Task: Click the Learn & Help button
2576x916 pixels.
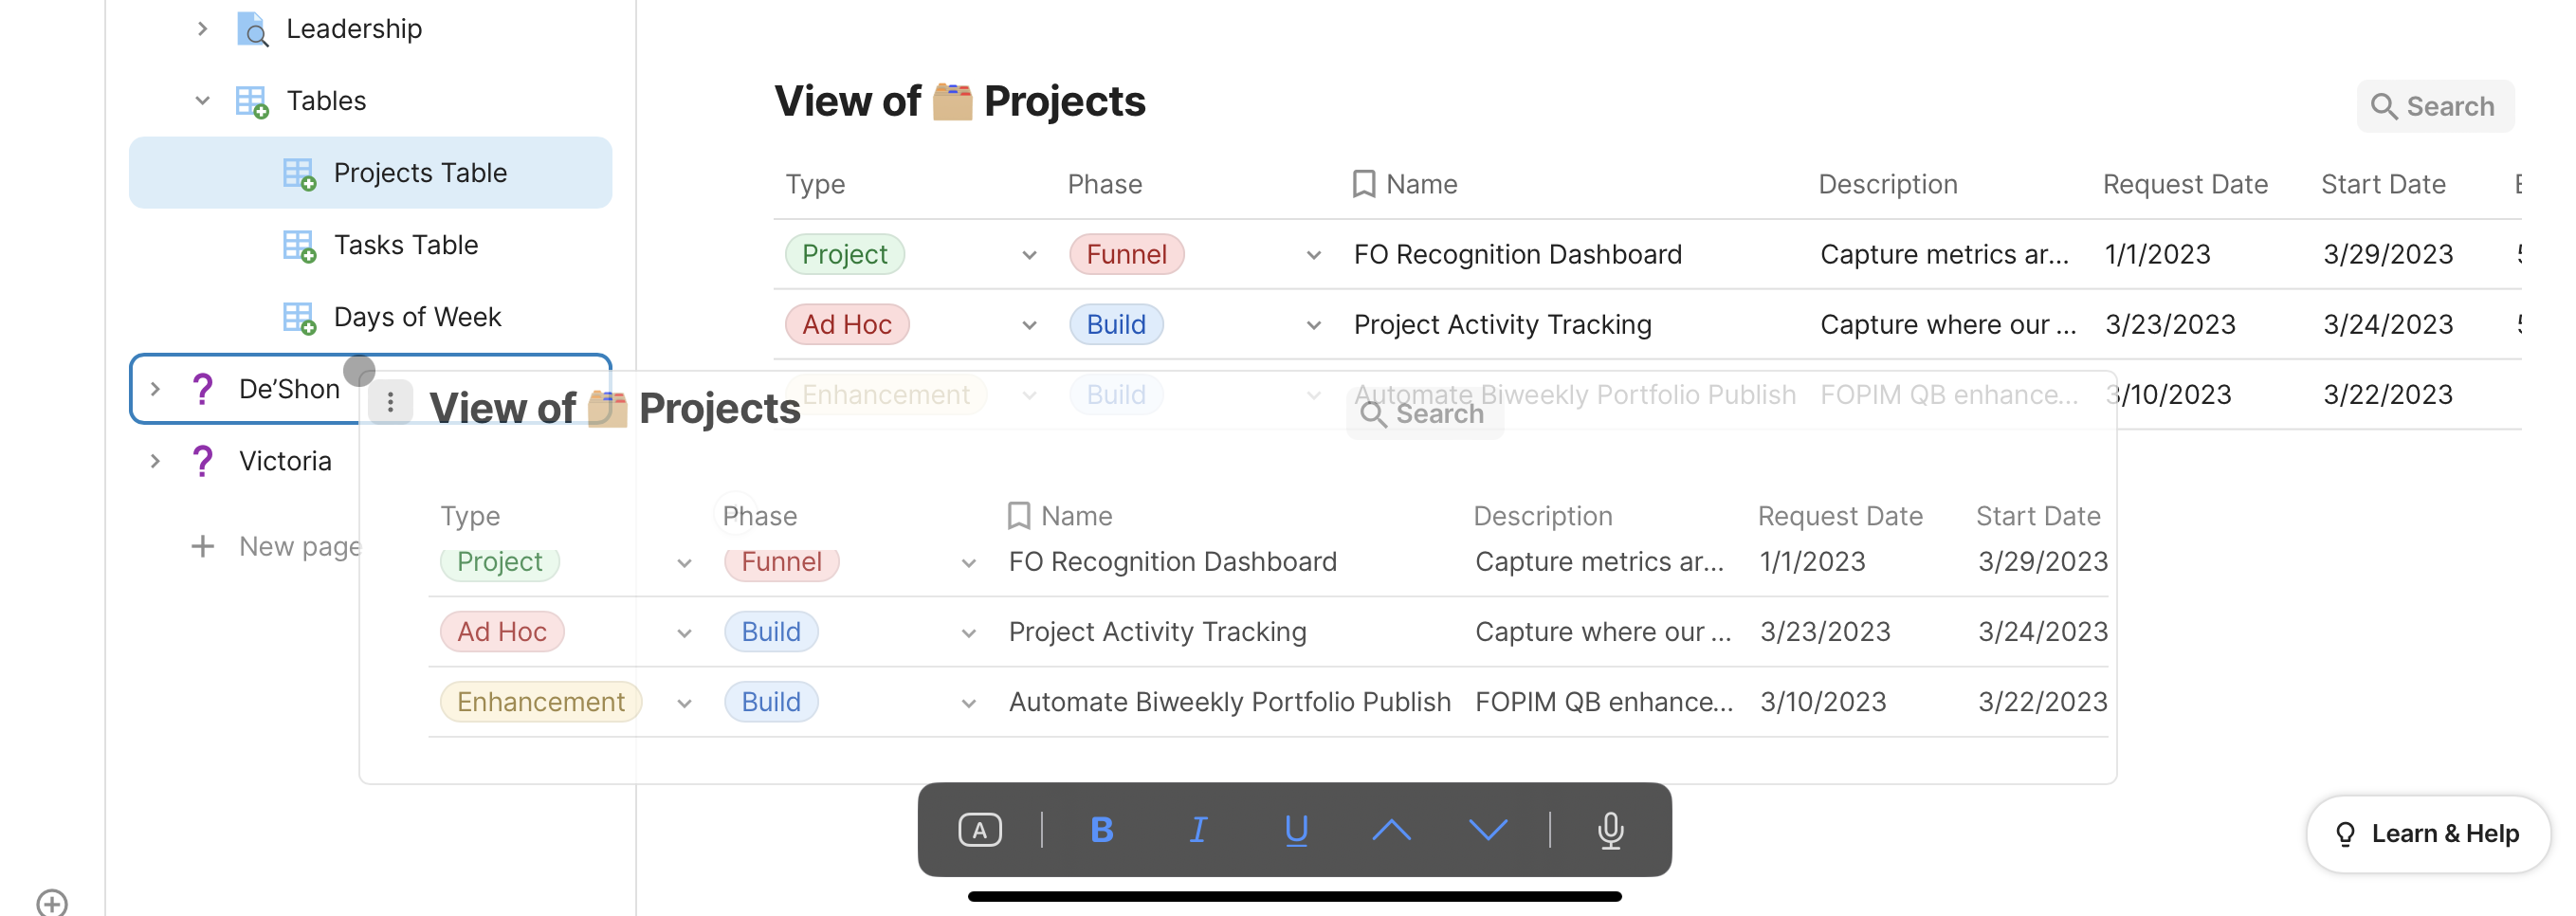Action: coord(2427,833)
